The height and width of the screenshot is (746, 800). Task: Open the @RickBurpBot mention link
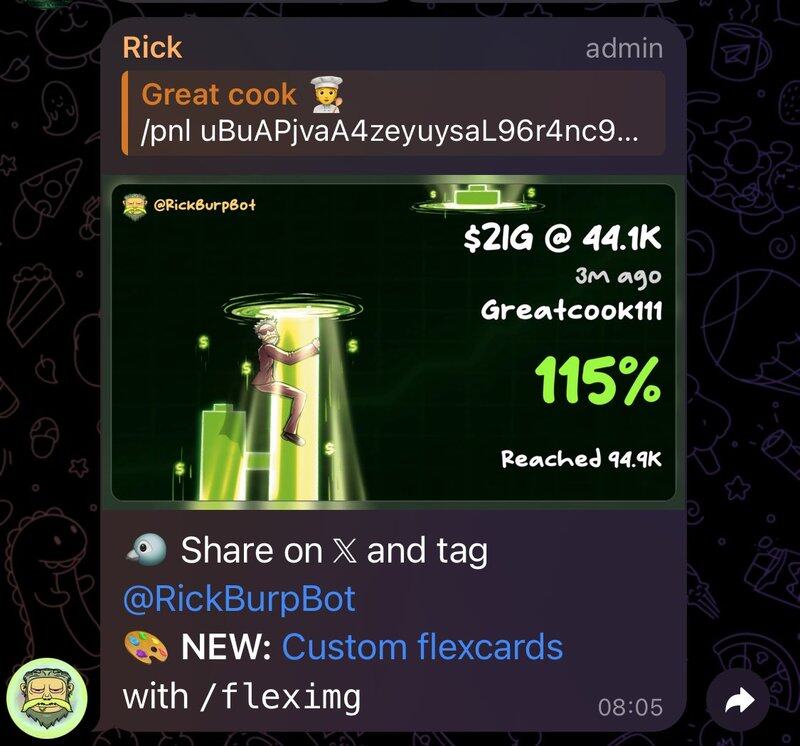pos(239,599)
